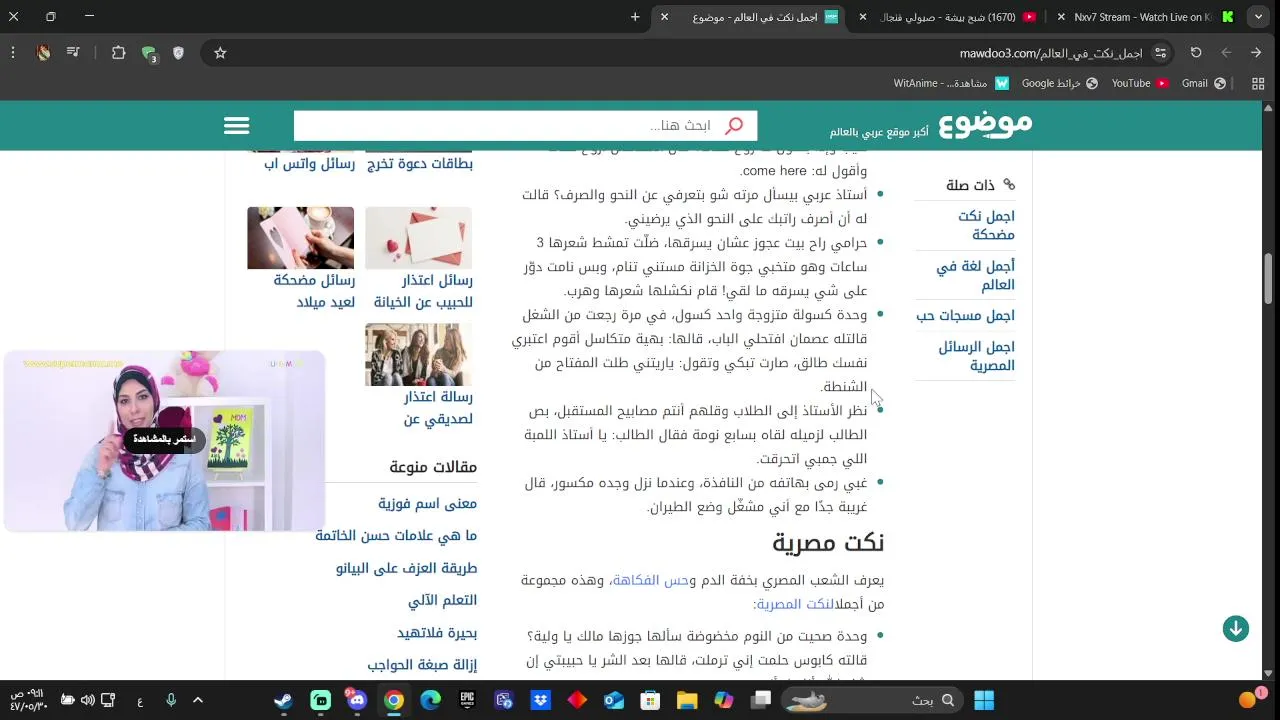The width and height of the screenshot is (1280, 720).
Task: Open 'ما هي علامات حسن الخاتمة' article
Action: [396, 536]
